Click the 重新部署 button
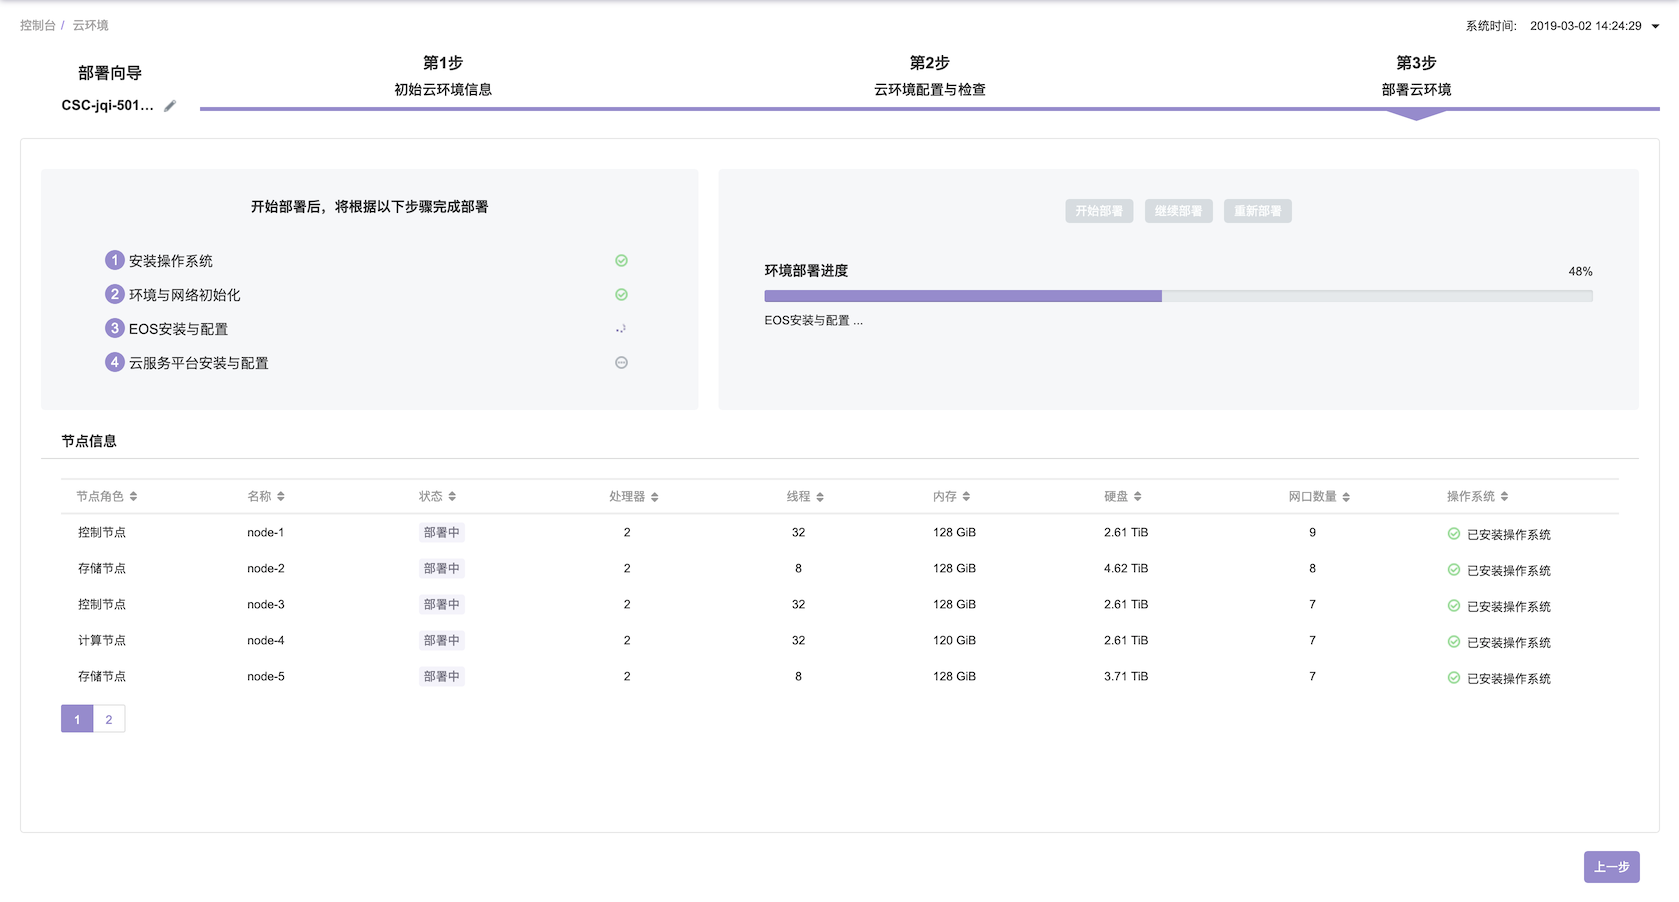The height and width of the screenshot is (902, 1679). (x=1257, y=211)
